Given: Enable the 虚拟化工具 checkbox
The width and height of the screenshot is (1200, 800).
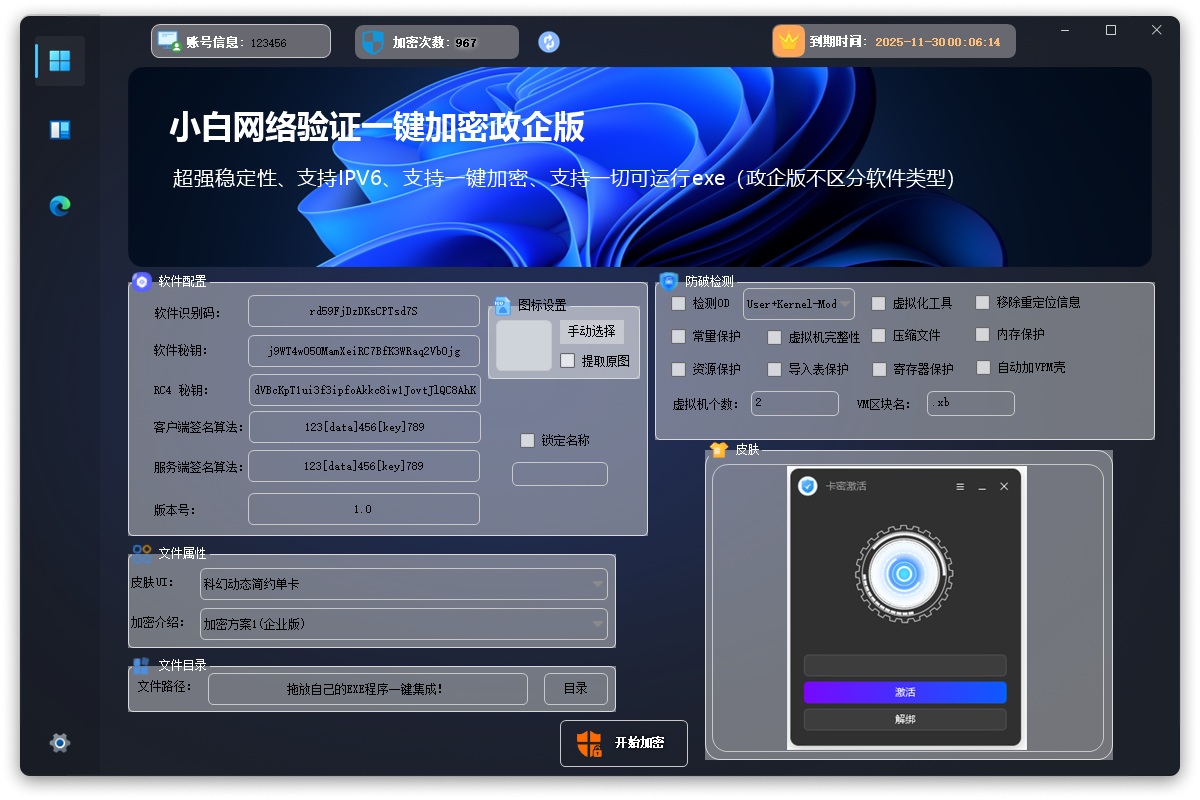Looking at the screenshot, I should coord(879,303).
